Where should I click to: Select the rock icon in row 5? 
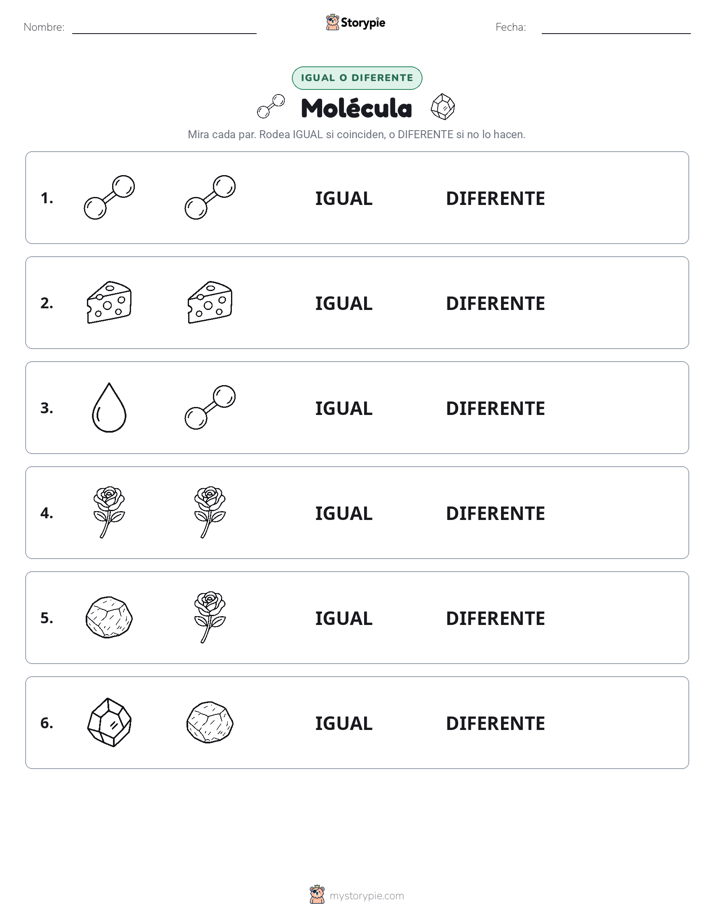[x=109, y=617]
